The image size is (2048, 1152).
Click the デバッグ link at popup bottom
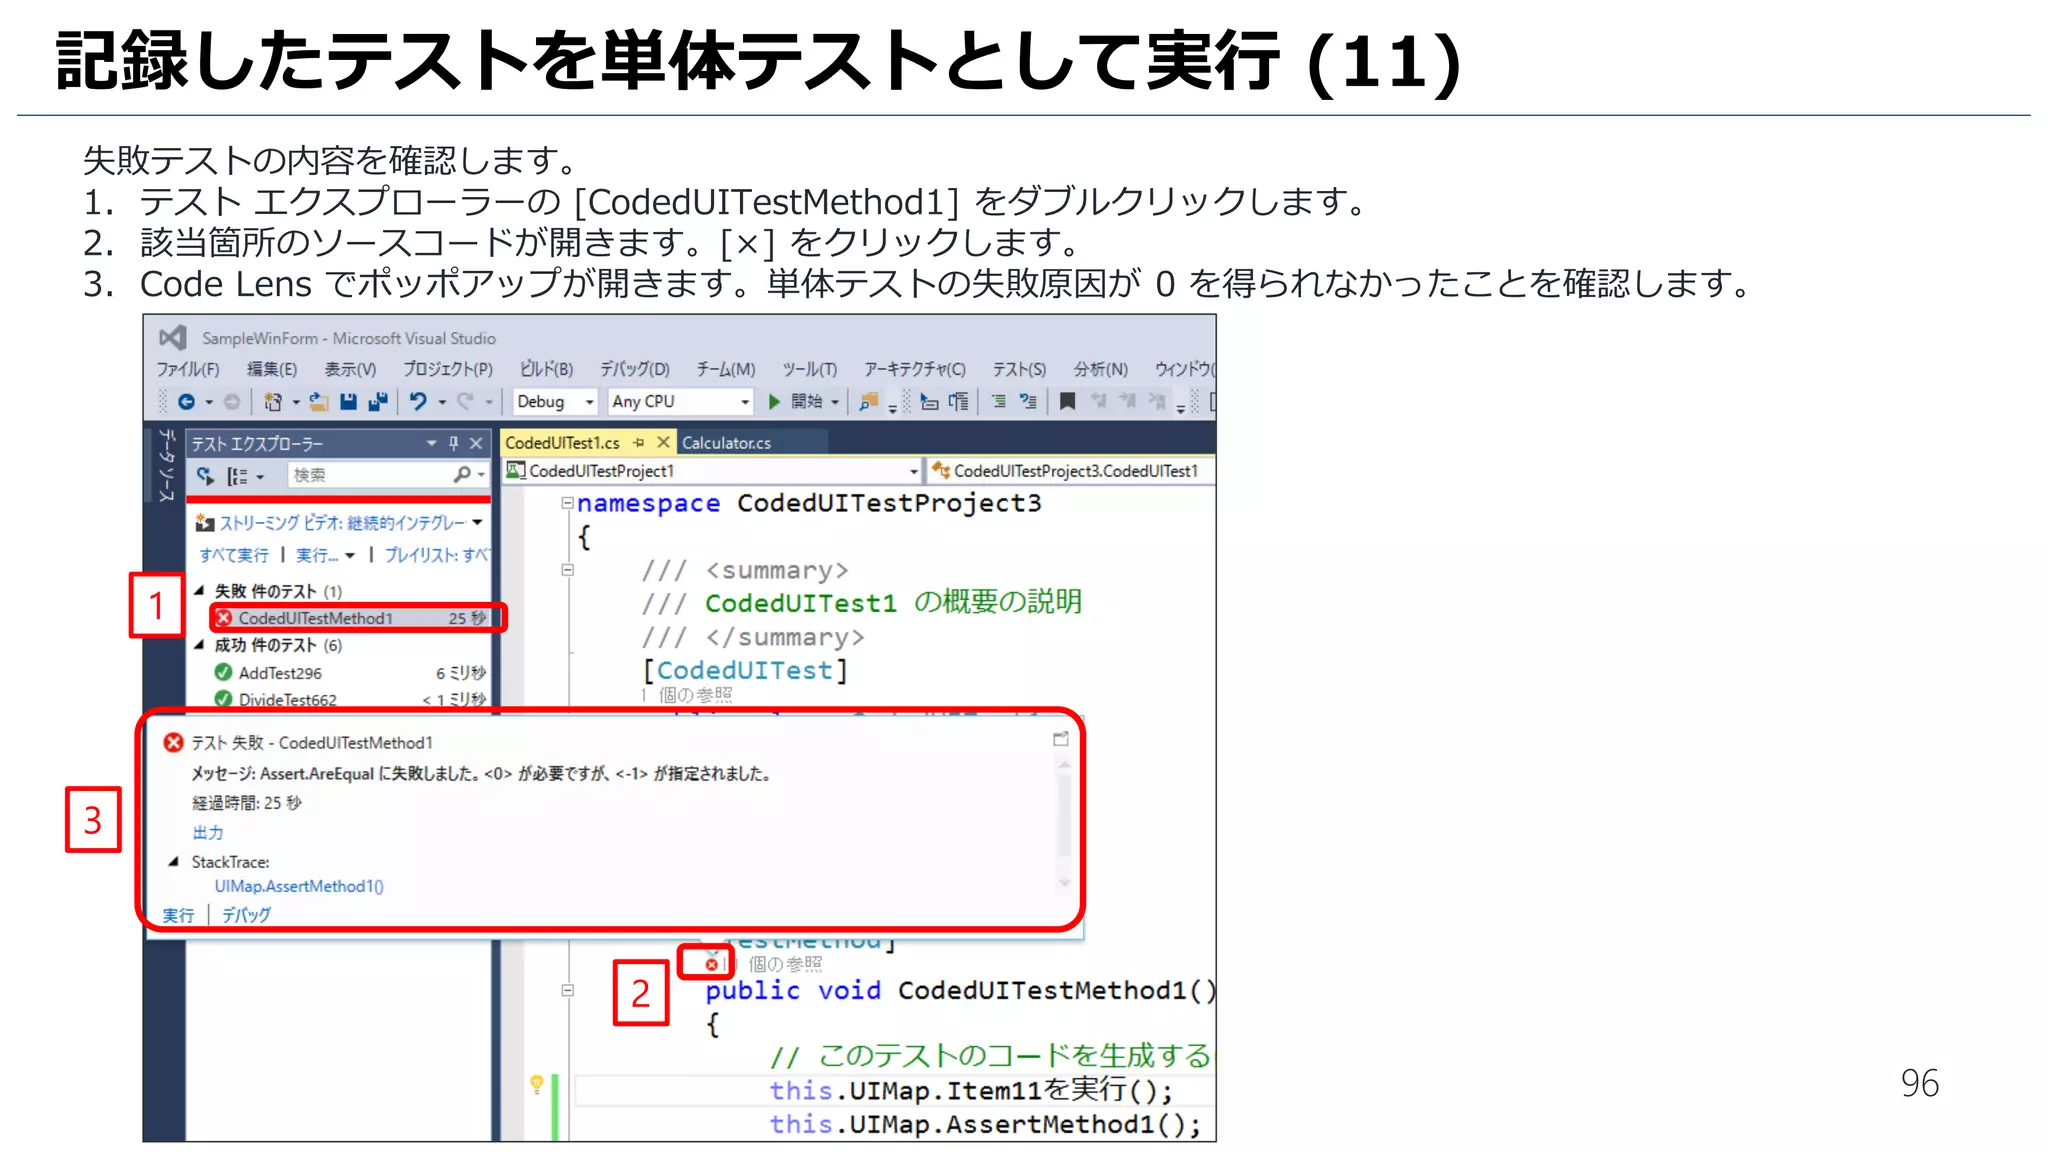[x=246, y=915]
